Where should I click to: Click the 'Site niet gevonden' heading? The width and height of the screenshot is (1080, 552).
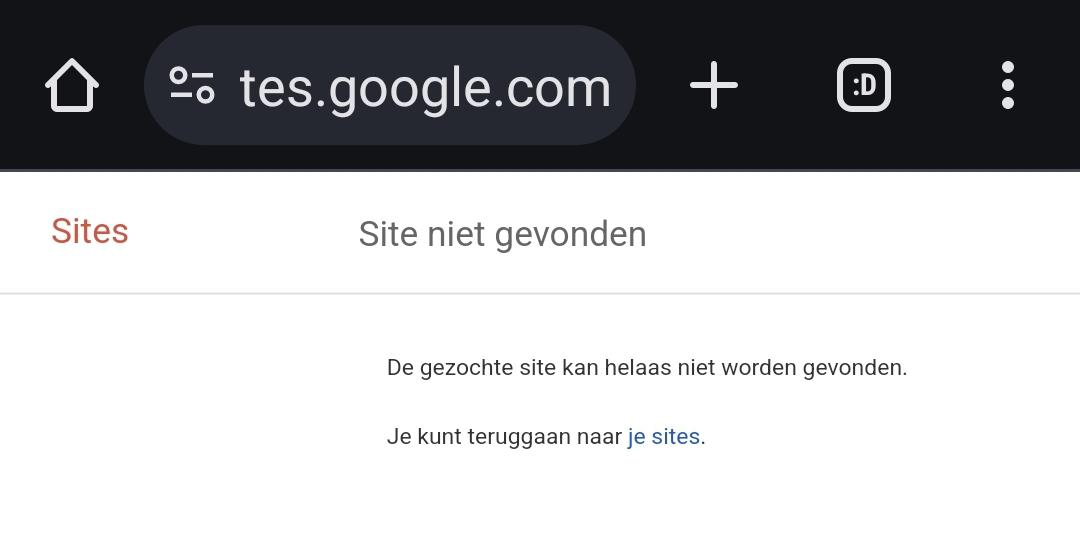[x=502, y=234]
